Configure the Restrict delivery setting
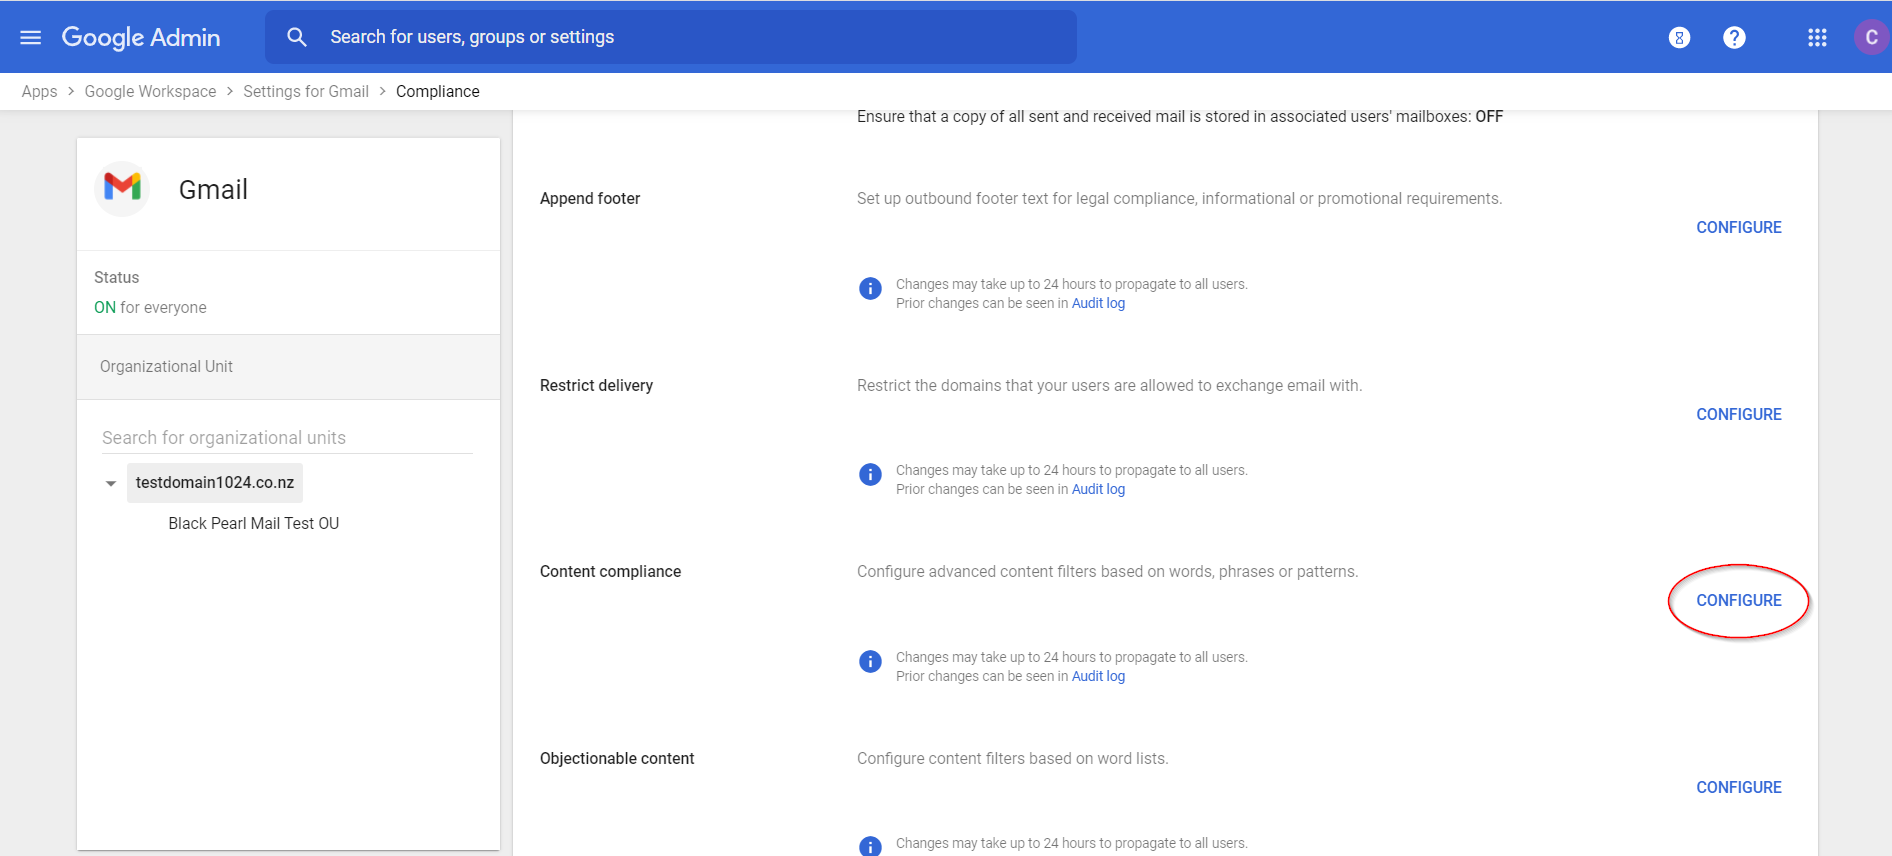Viewport: 1892px width, 856px height. point(1738,414)
